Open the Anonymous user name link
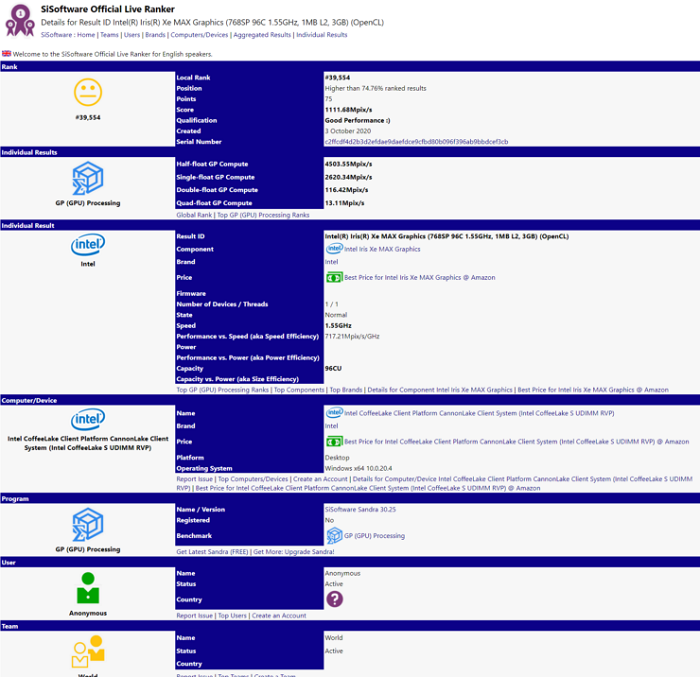700x677 pixels. pyautogui.click(x=342, y=573)
